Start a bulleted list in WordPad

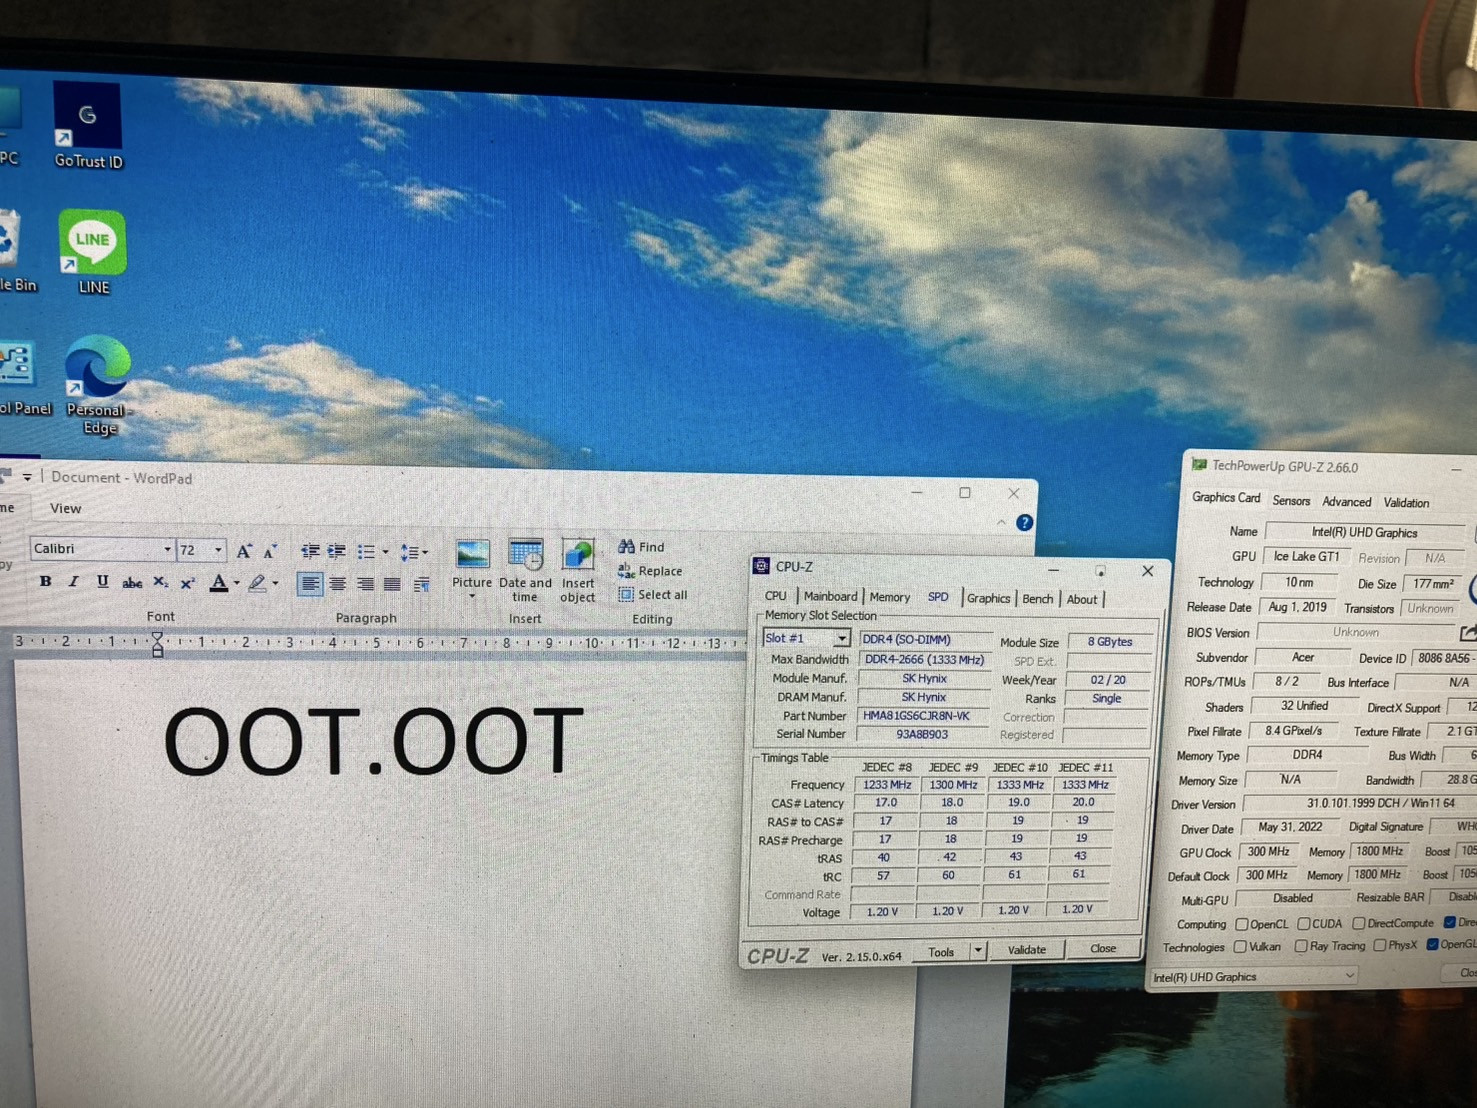coord(366,552)
